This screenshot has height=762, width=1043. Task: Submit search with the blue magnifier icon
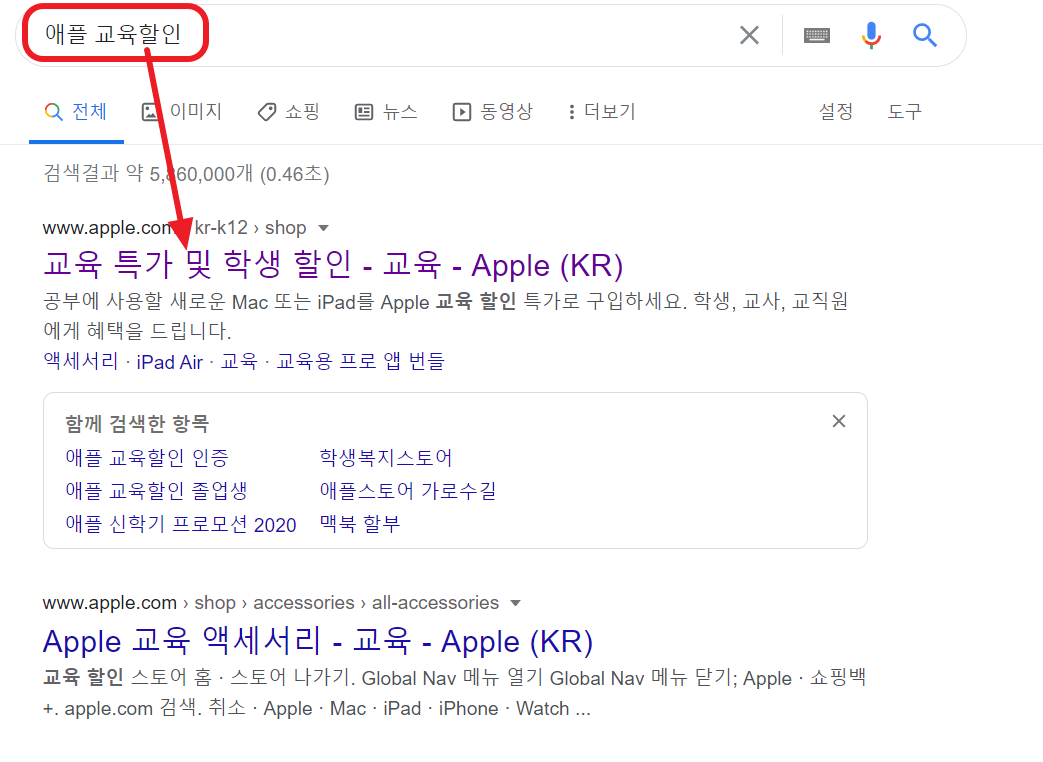(x=925, y=35)
